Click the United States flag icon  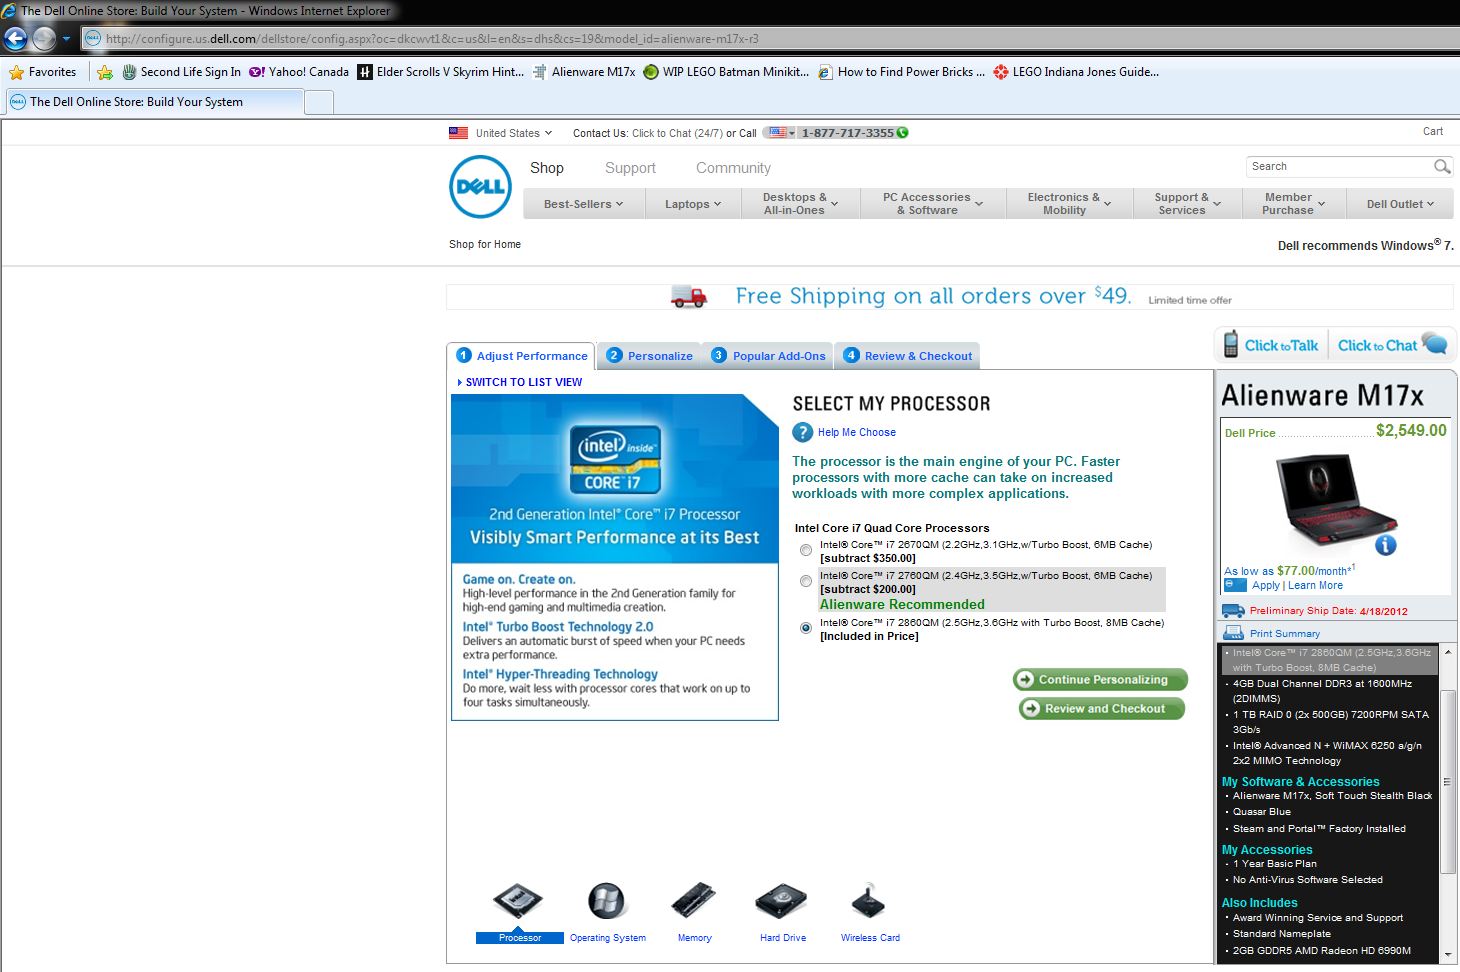[x=459, y=133]
